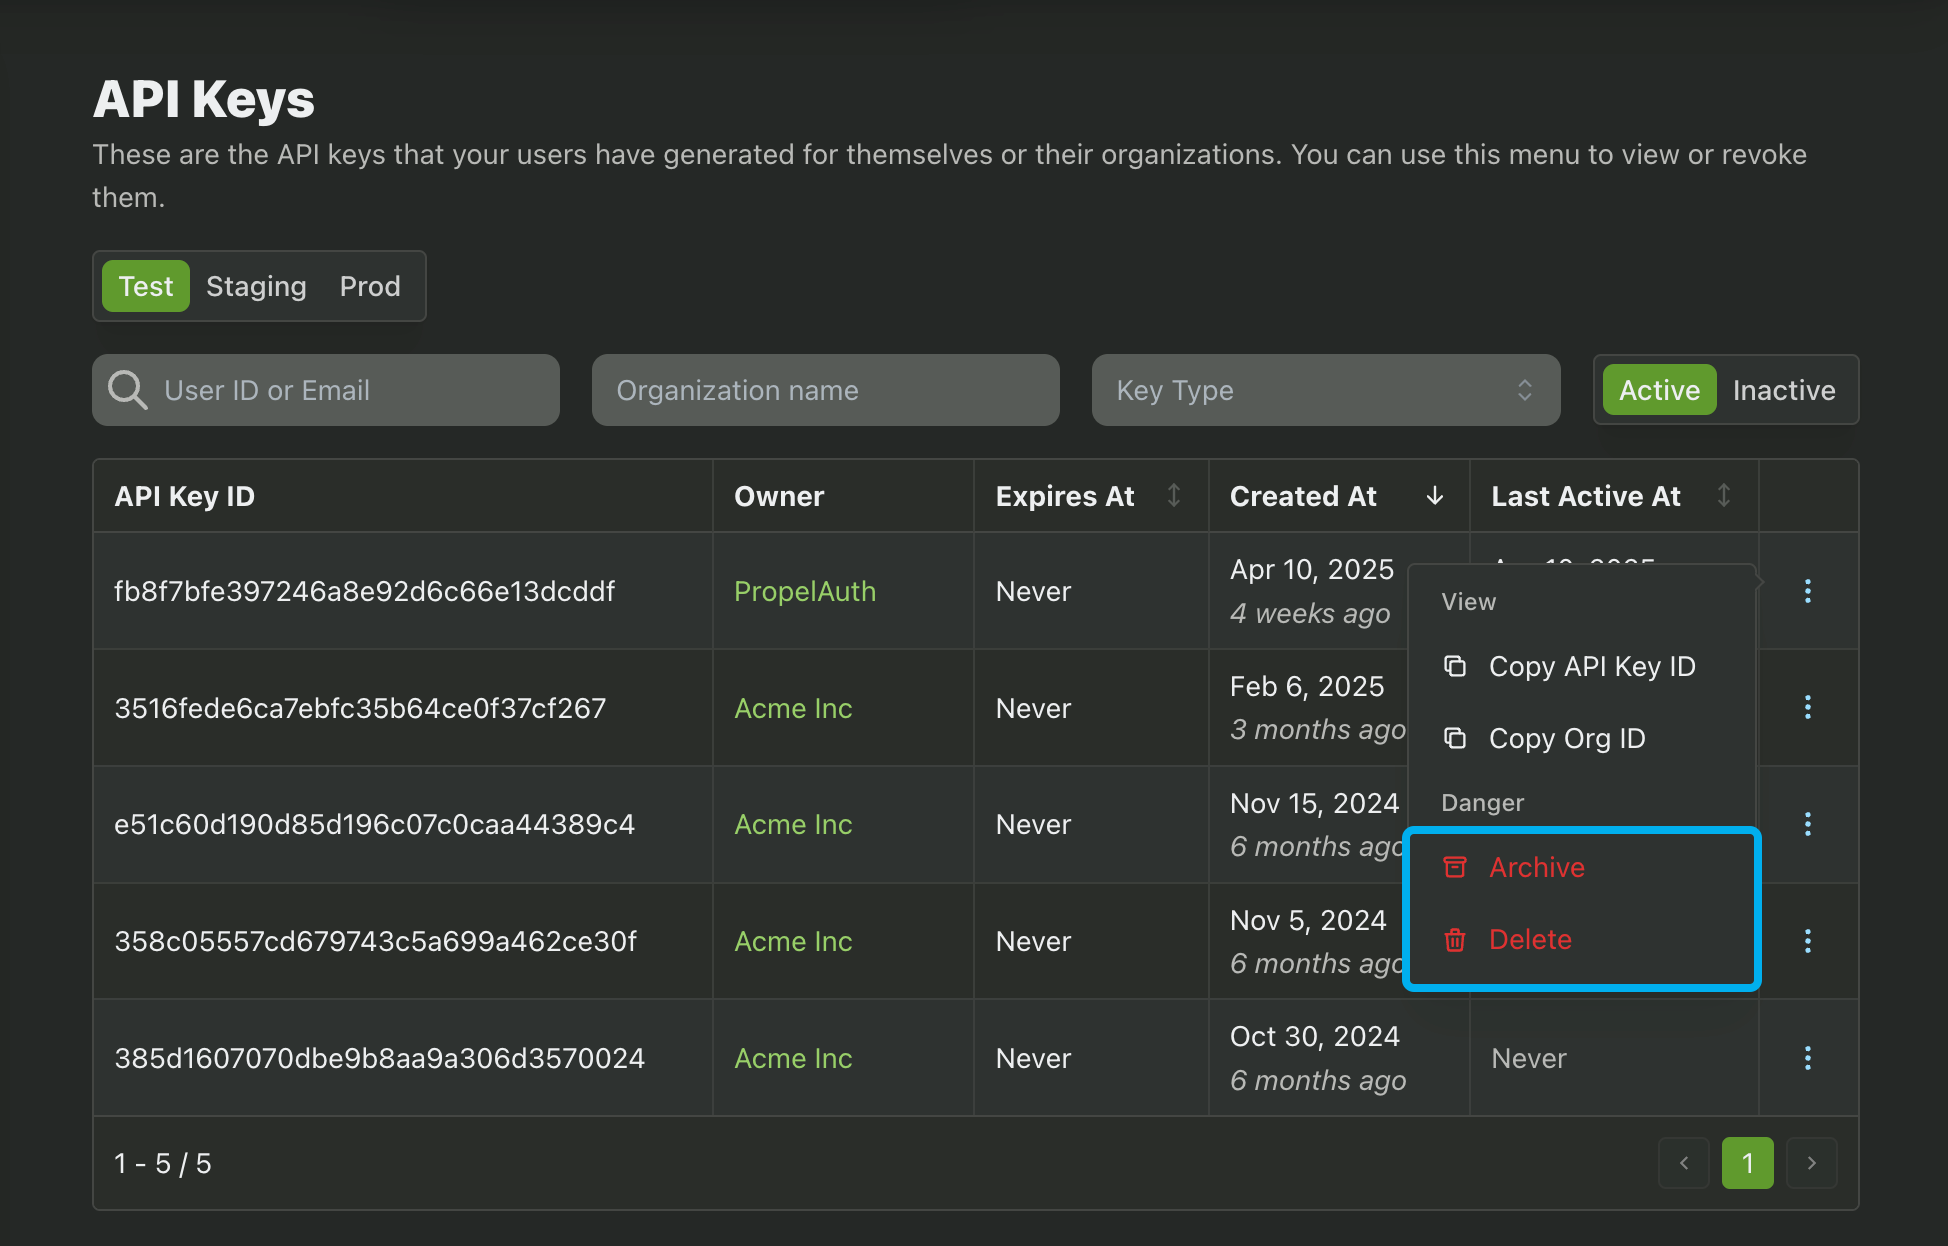Open Acme Inc link in e51c60d1 row
Viewport: 1948px width, 1246px height.
click(793, 824)
